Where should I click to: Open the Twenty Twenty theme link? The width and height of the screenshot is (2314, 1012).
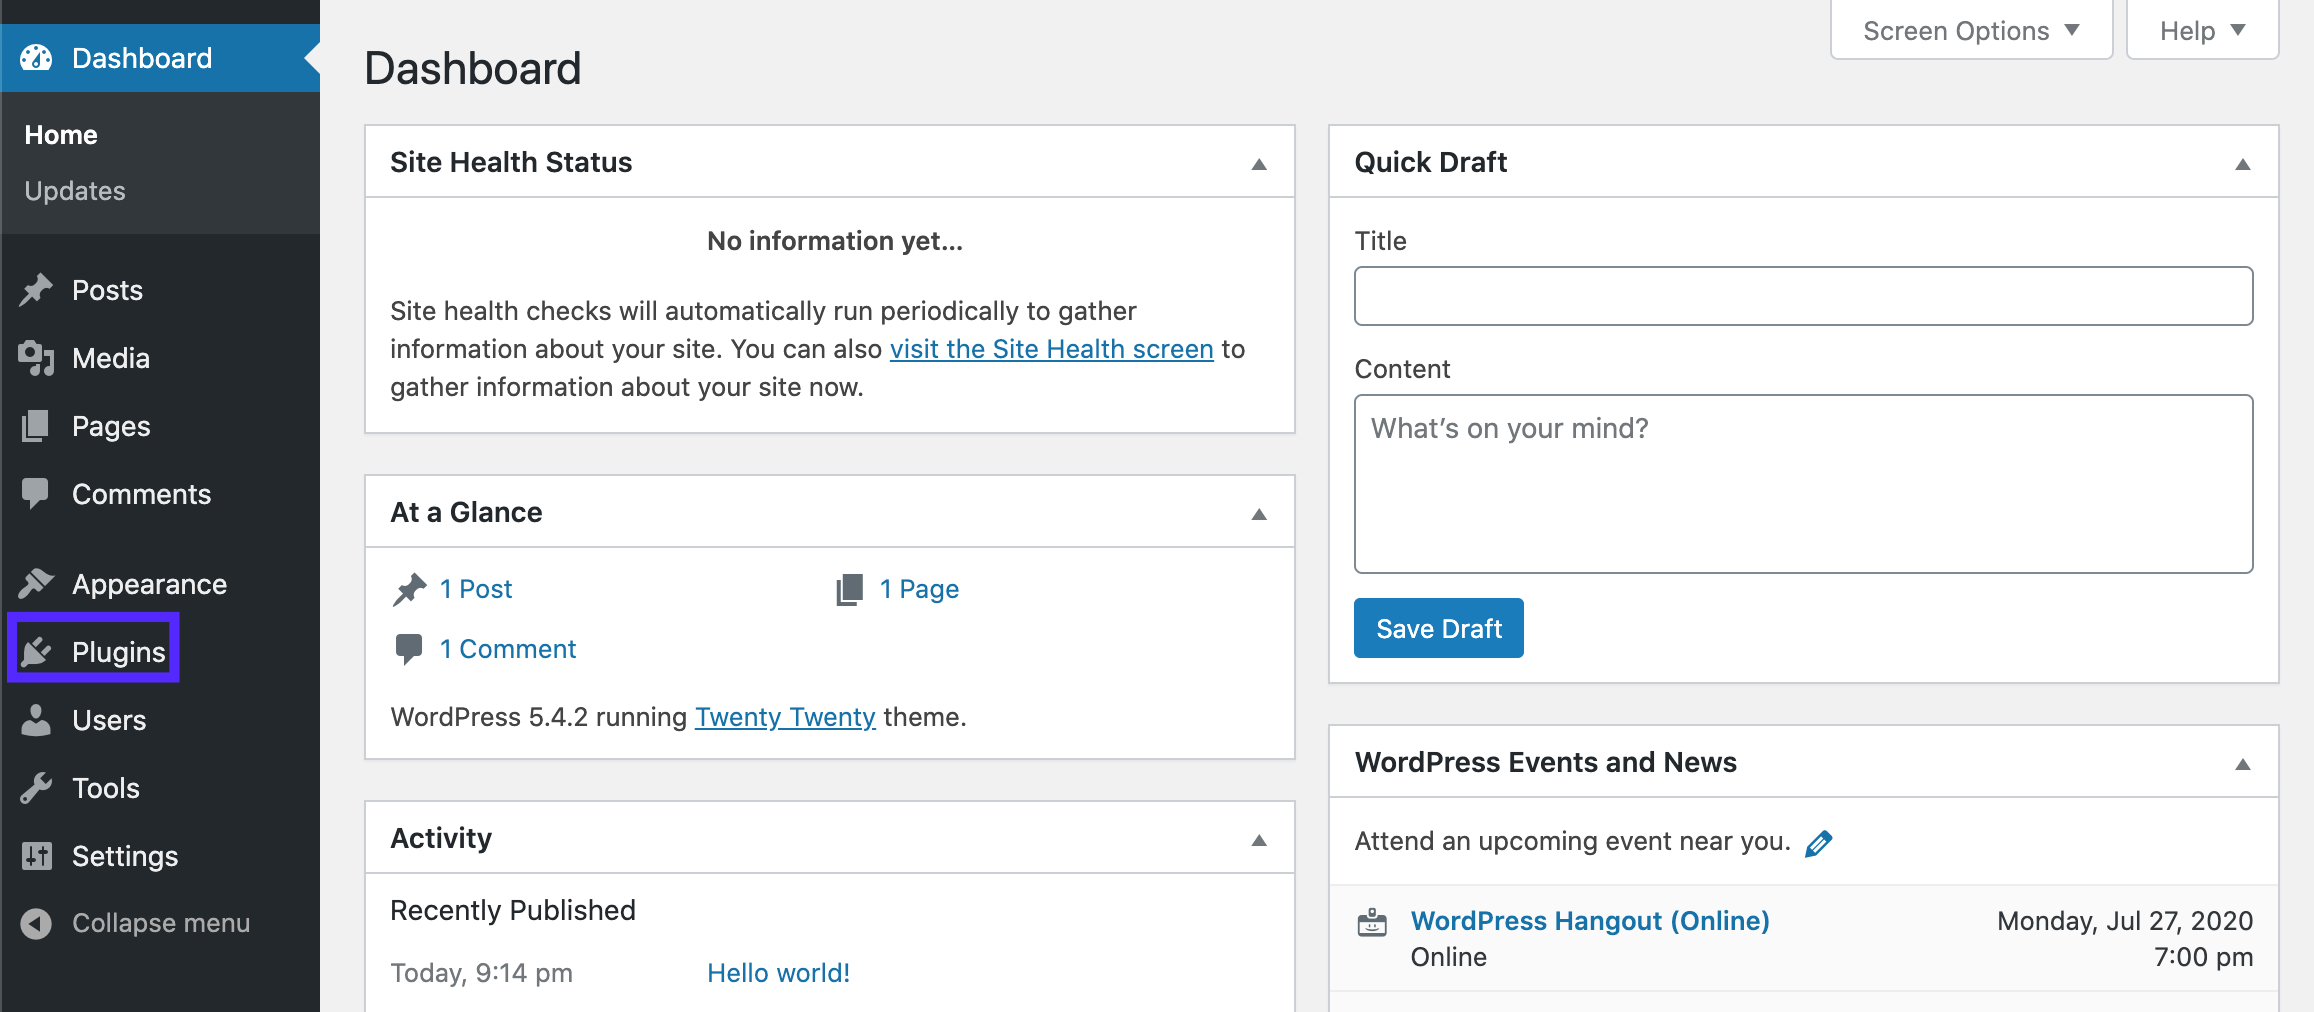point(785,717)
